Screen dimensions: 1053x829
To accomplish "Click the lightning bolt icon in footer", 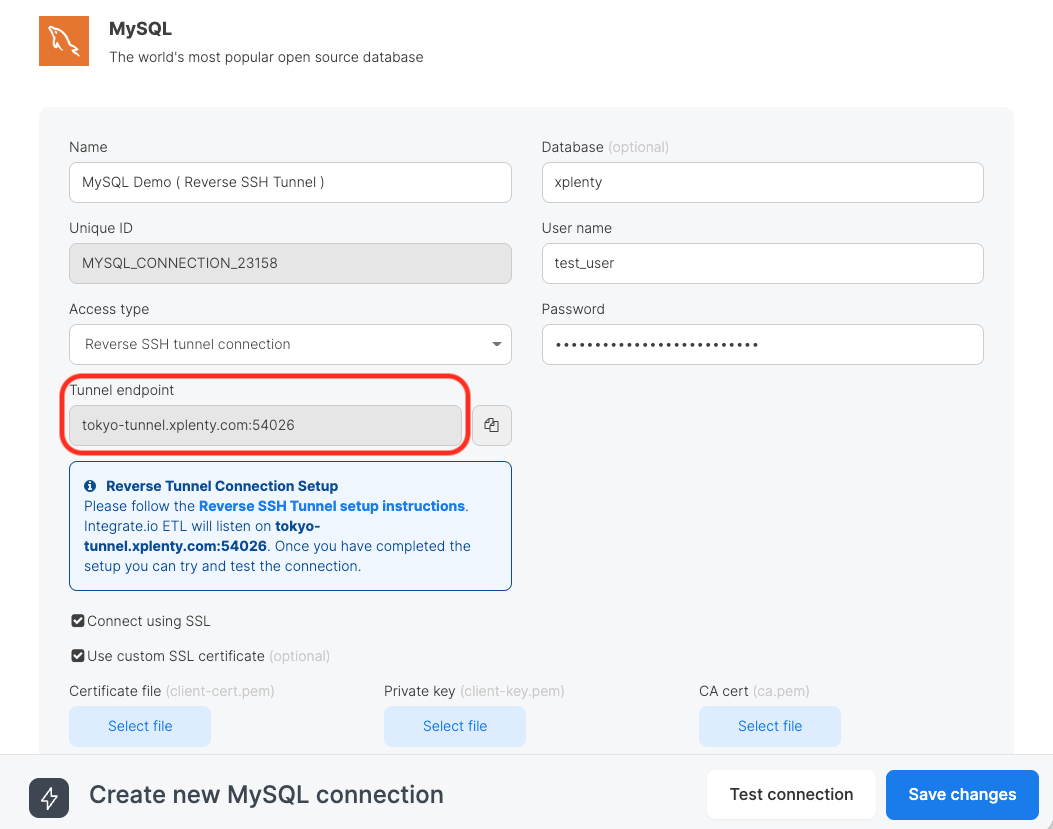I will point(49,797).
